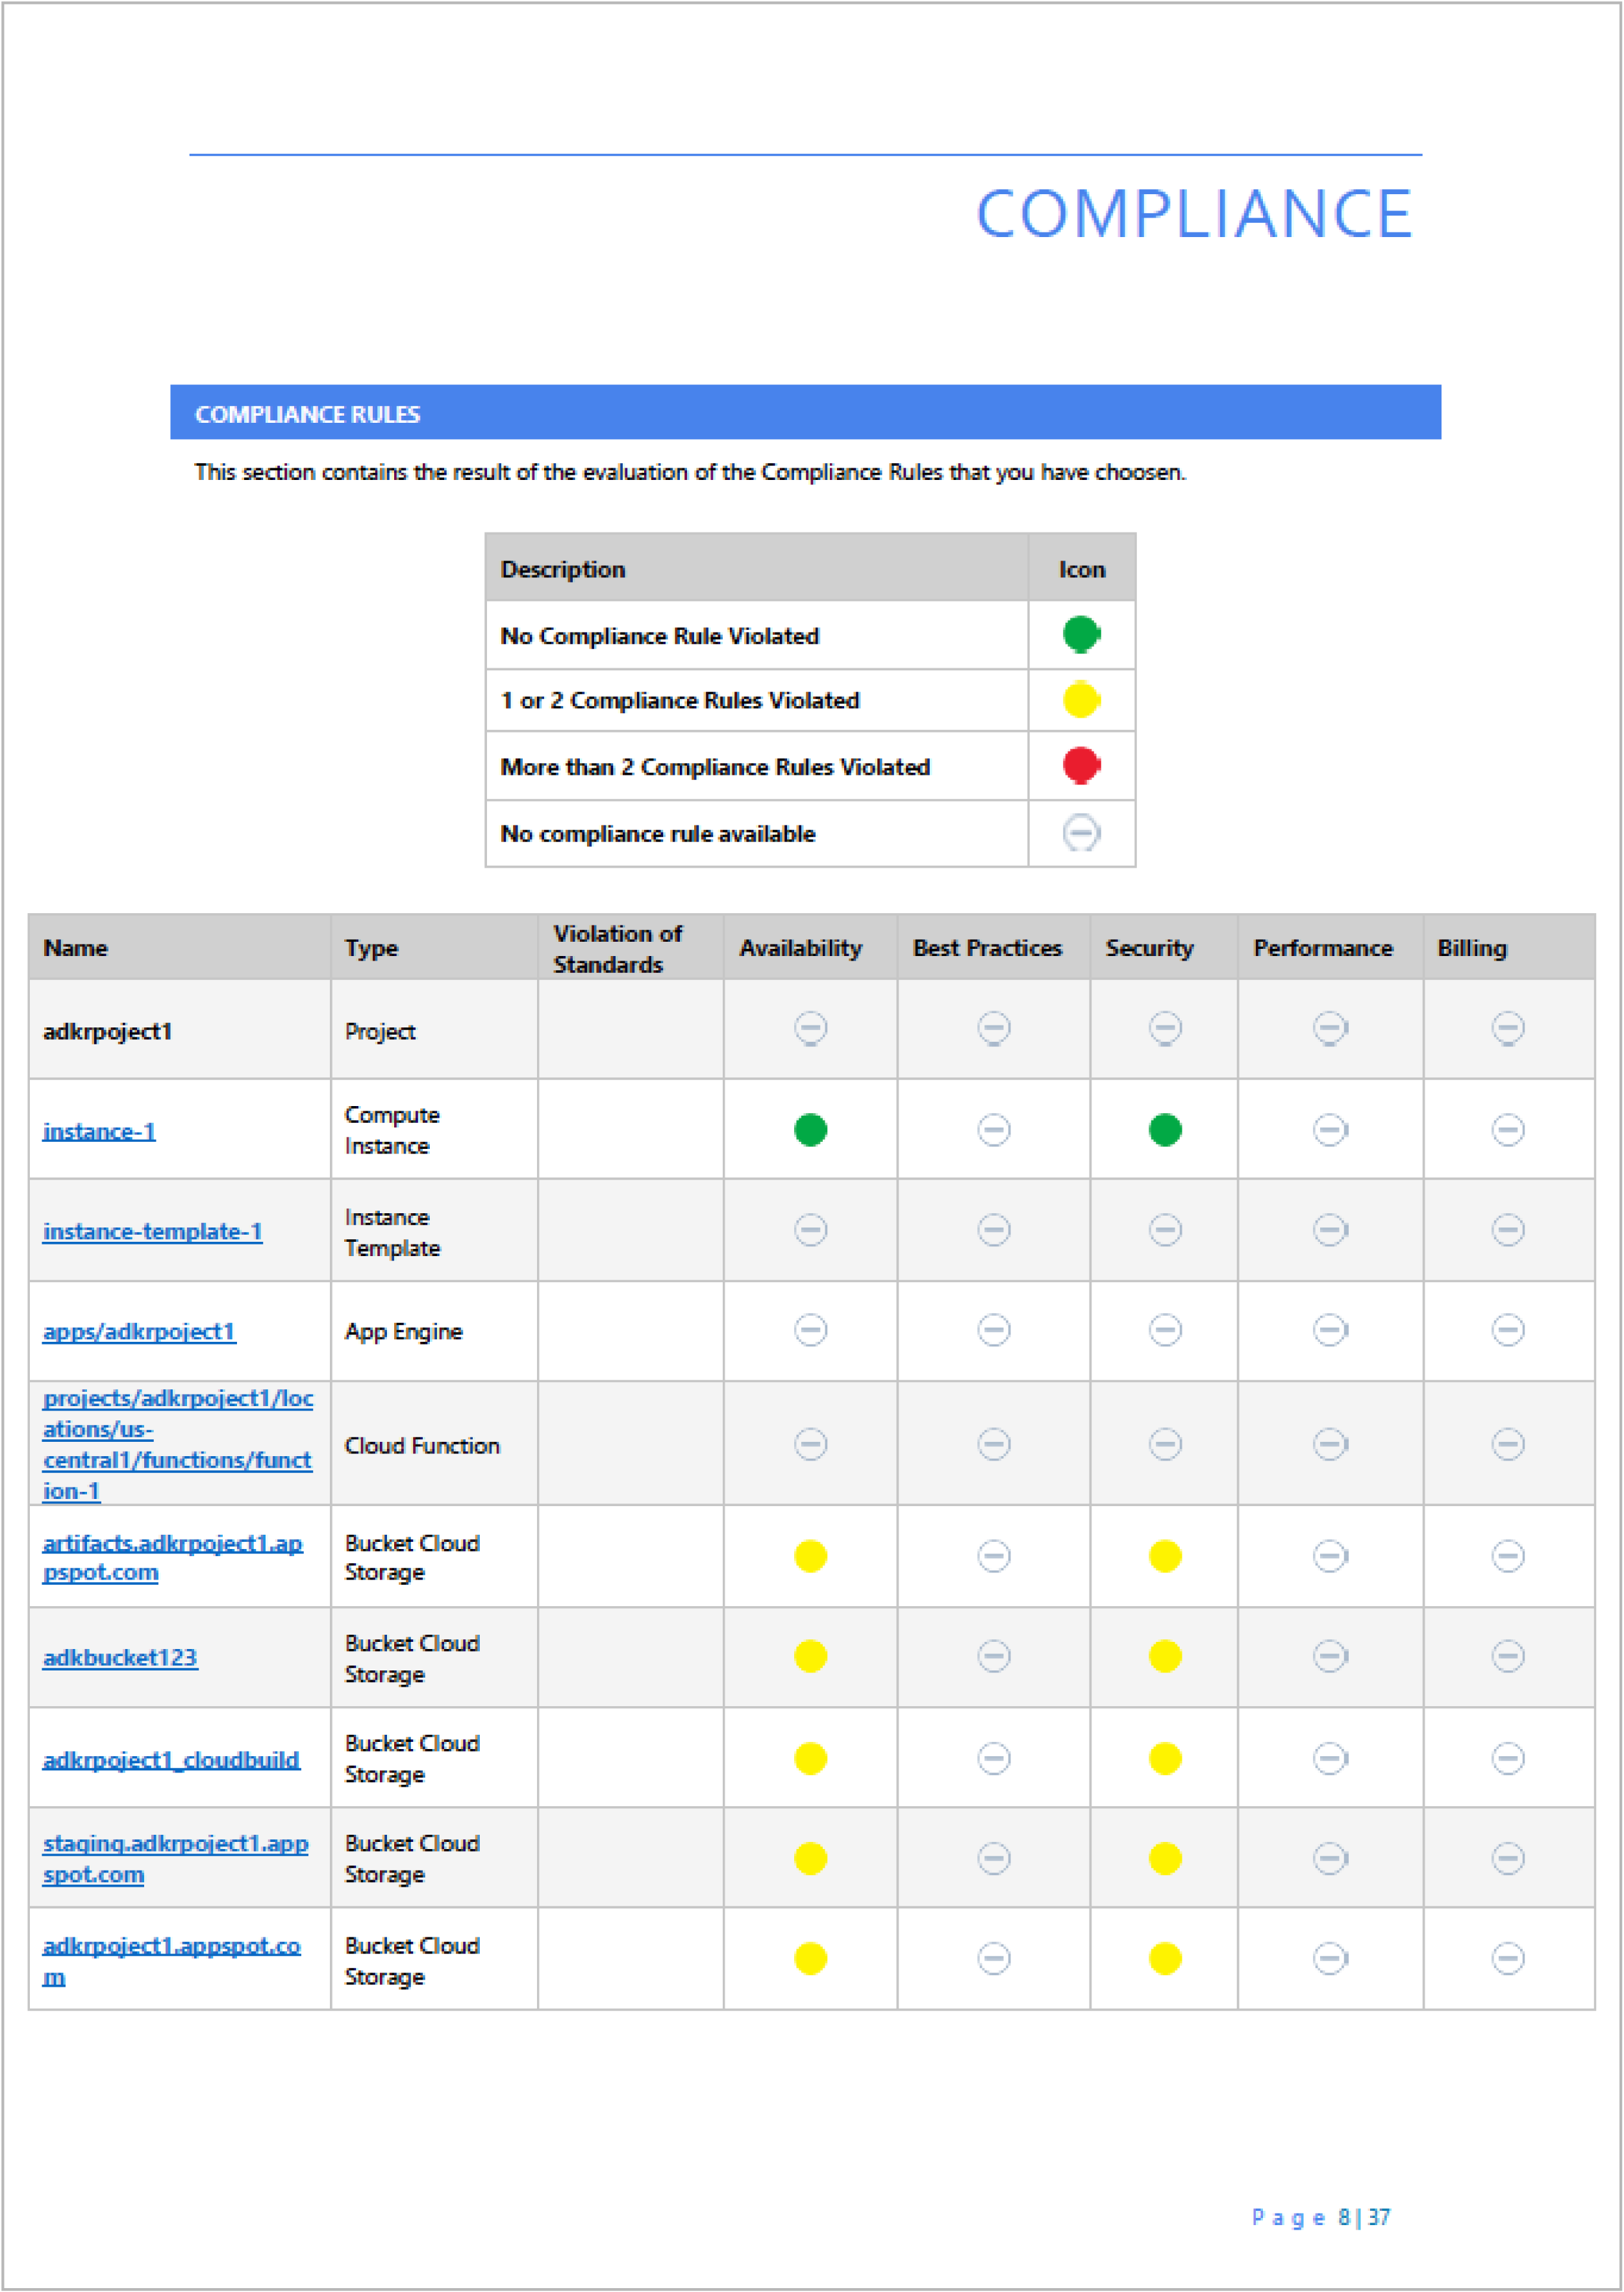Open the adkrpoject1_cloudbuild link
This screenshot has width=1624, height=2292.
tap(171, 1759)
